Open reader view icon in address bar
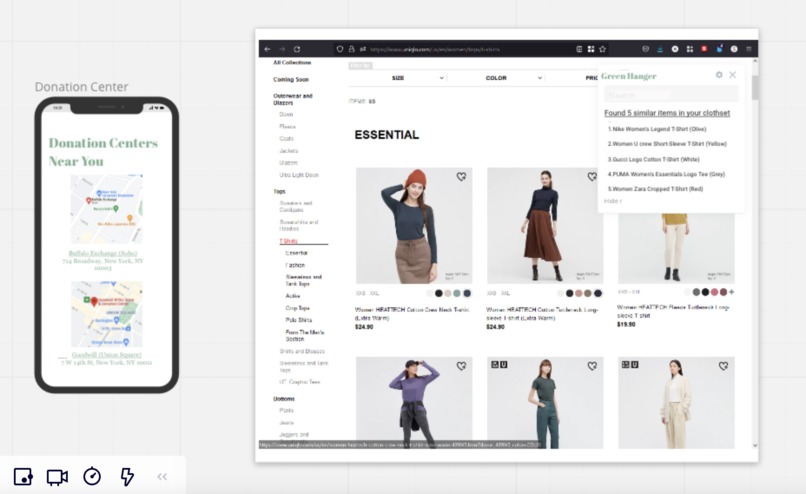This screenshot has height=494, width=806. pyautogui.click(x=579, y=49)
